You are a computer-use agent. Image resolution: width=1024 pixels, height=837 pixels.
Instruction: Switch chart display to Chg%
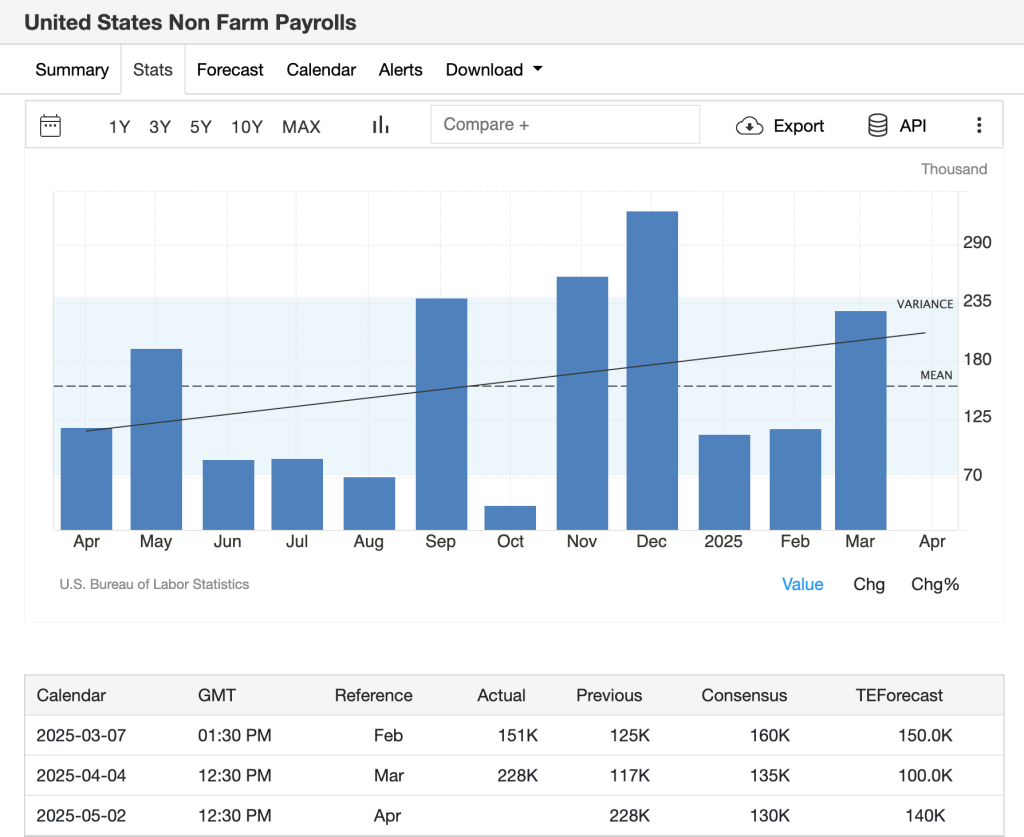pyautogui.click(x=934, y=584)
